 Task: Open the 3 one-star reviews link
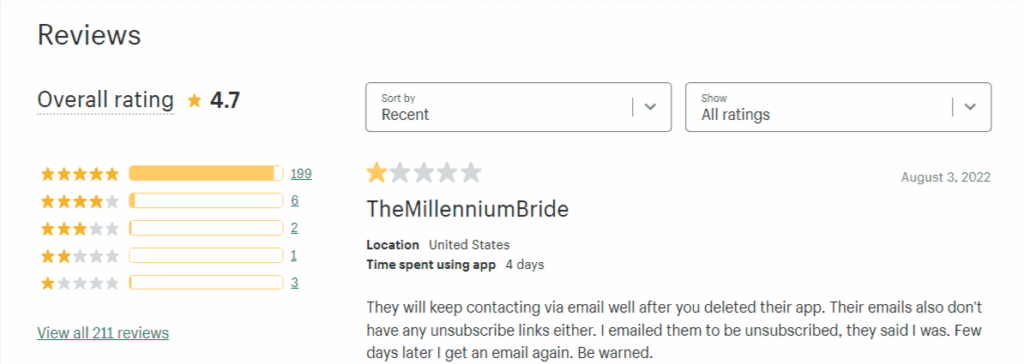coord(295,283)
